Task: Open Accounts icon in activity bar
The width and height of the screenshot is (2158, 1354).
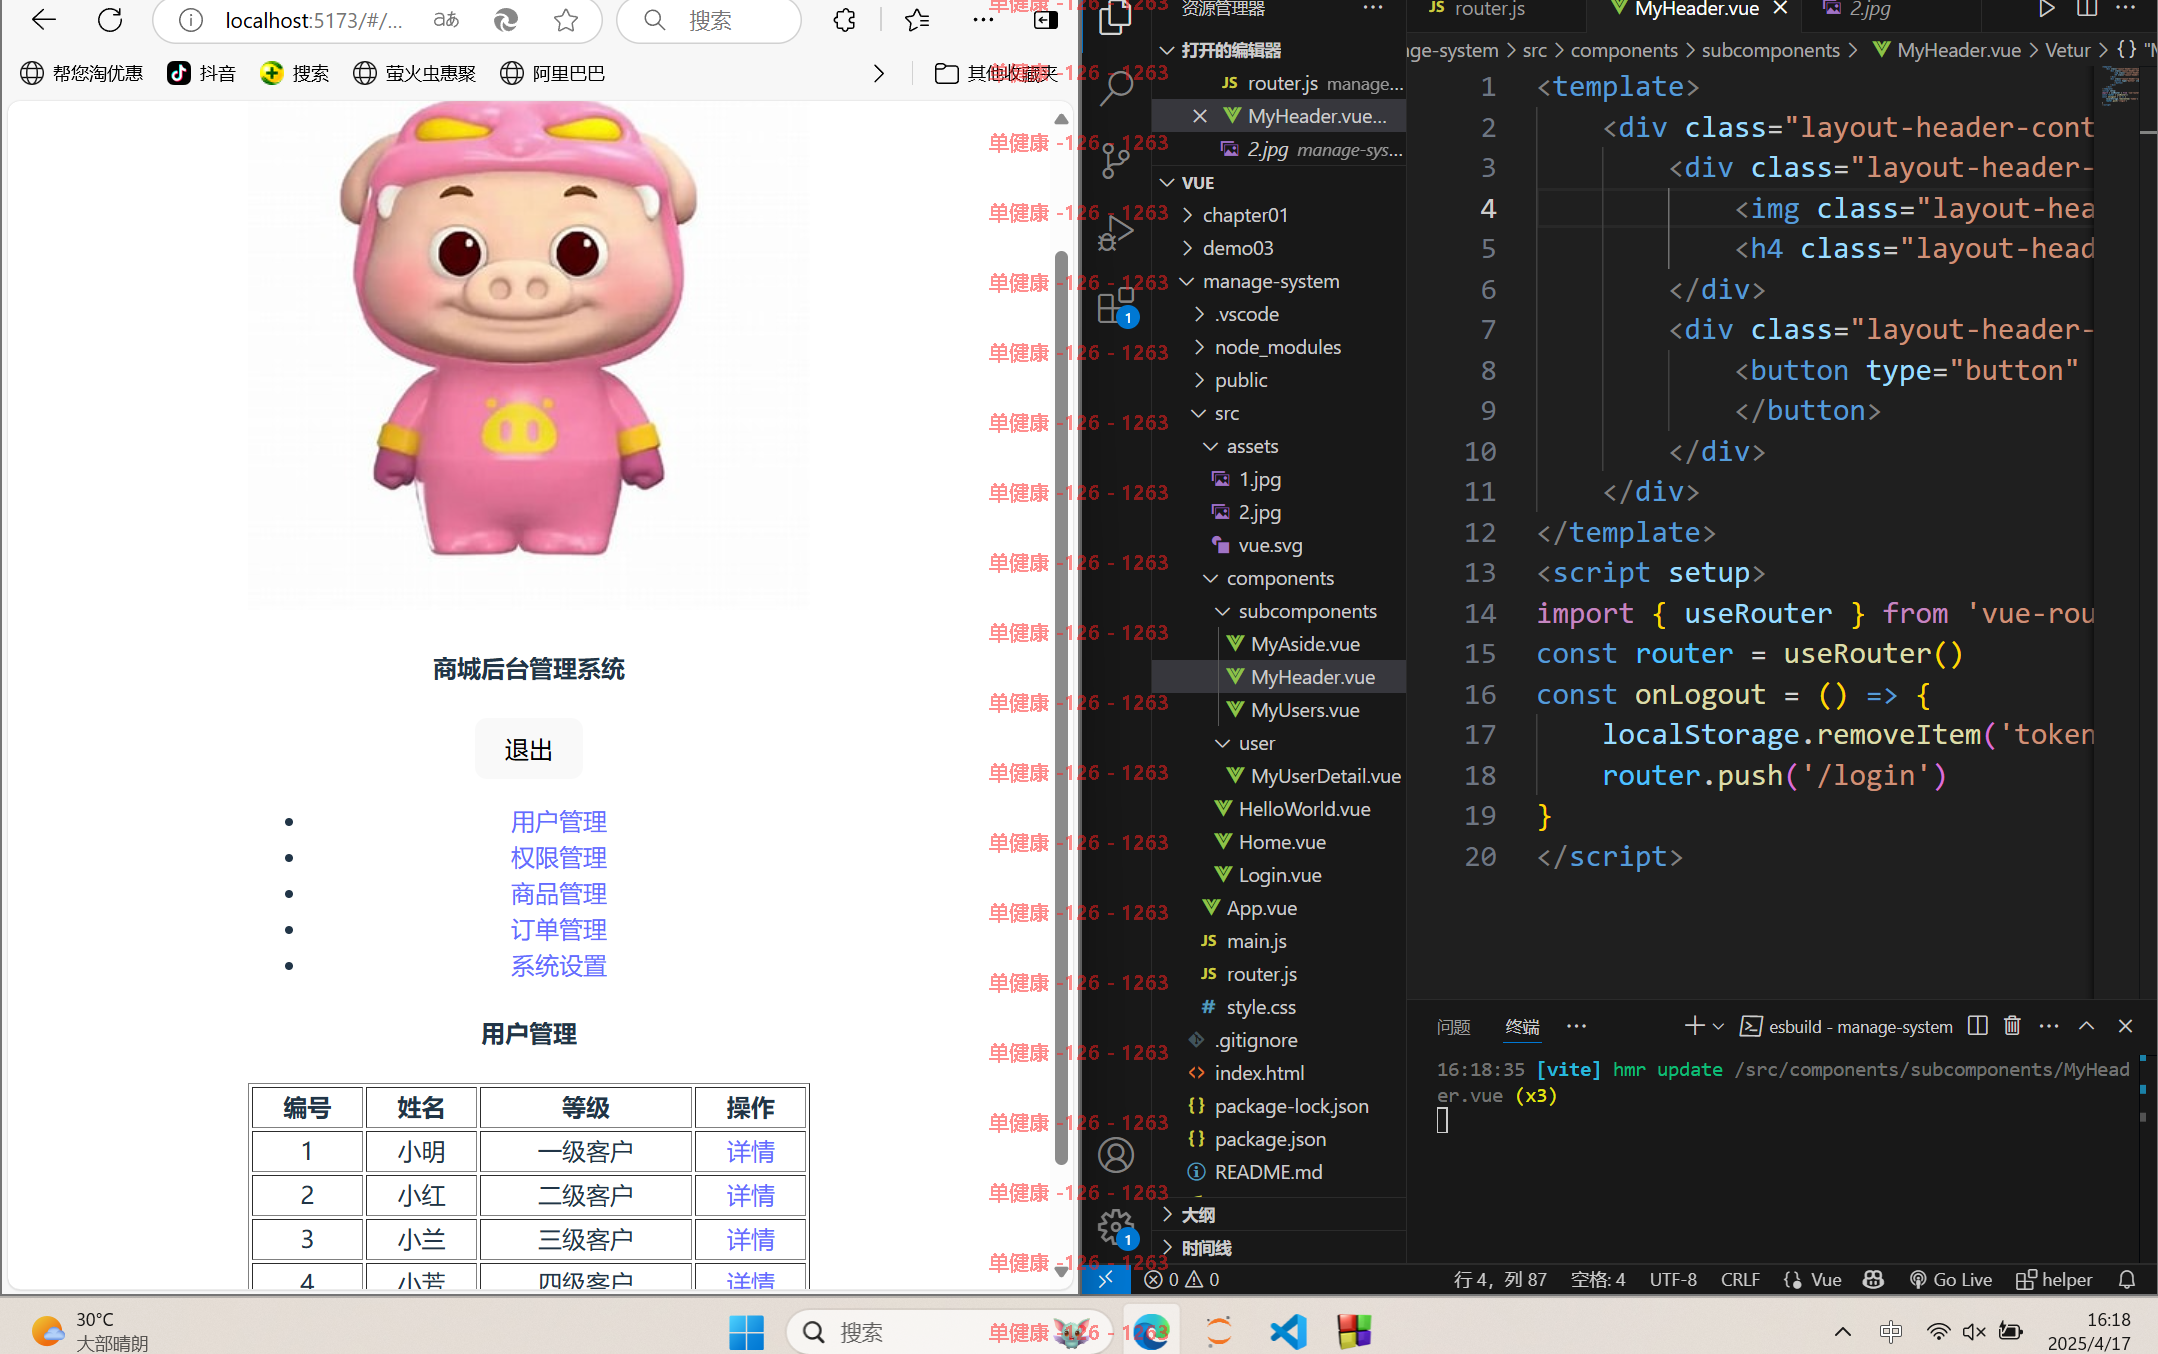Action: click(x=1115, y=1155)
